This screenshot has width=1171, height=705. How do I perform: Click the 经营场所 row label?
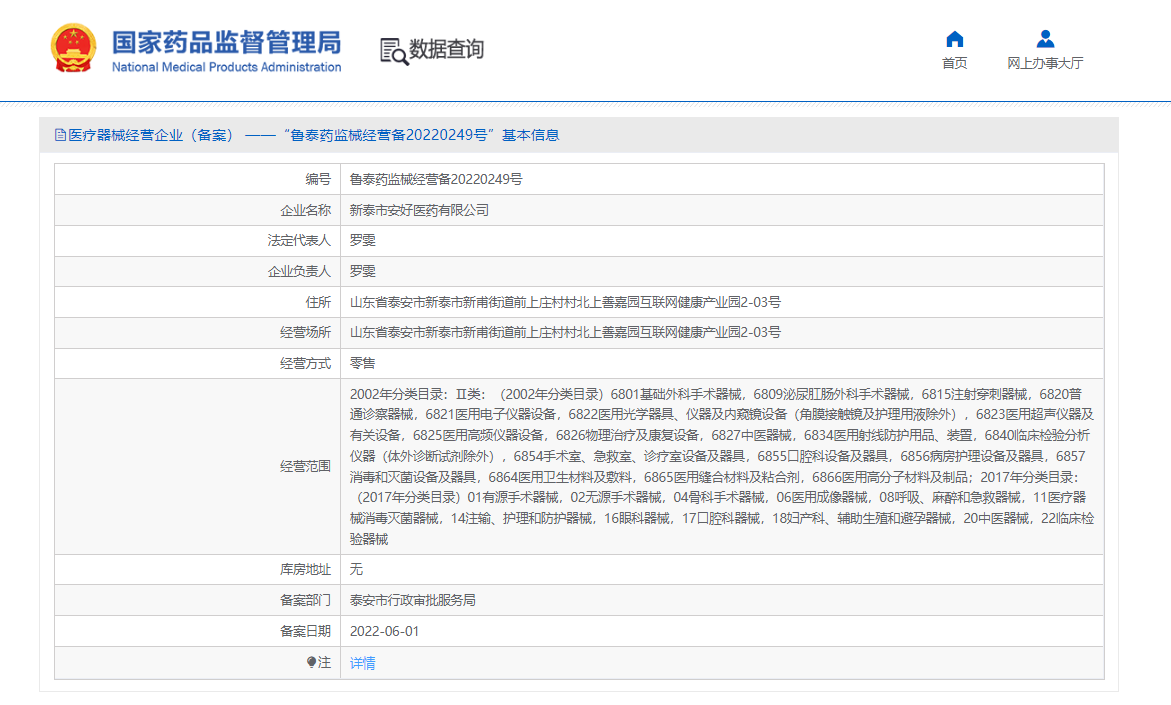click(x=305, y=332)
